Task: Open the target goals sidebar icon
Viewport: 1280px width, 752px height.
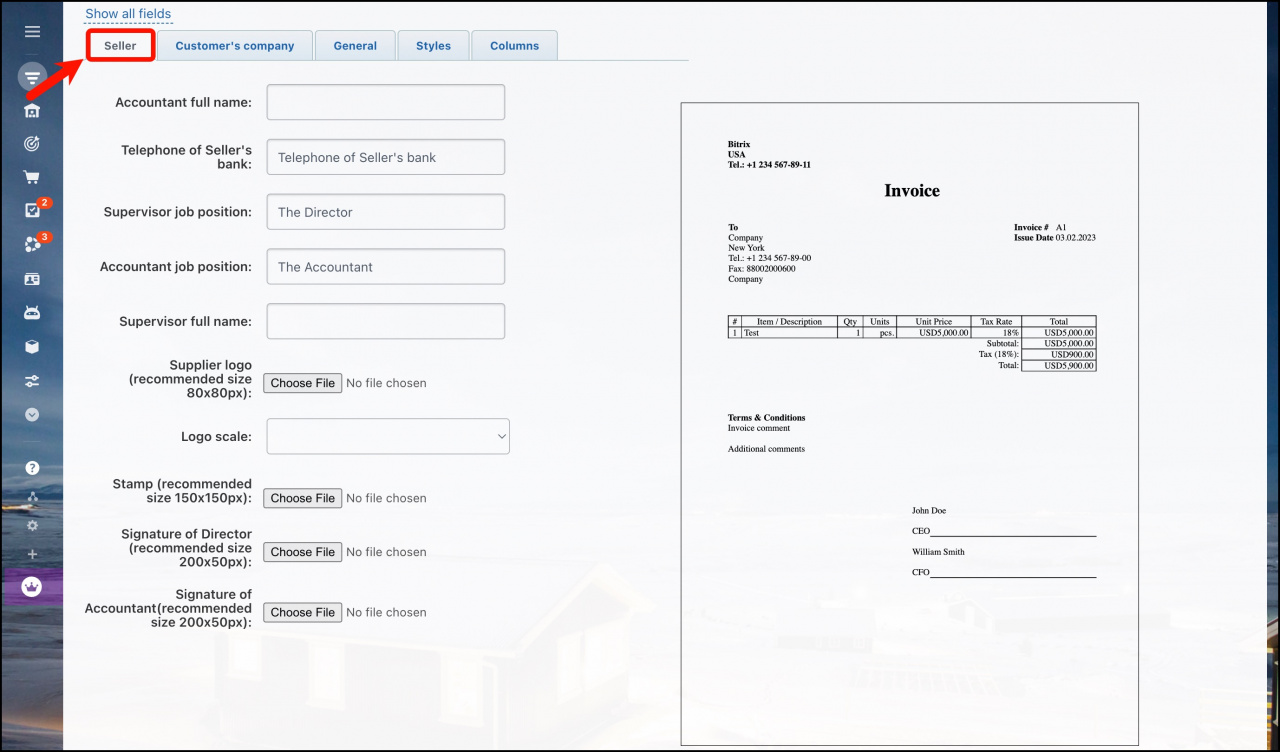Action: 32,144
